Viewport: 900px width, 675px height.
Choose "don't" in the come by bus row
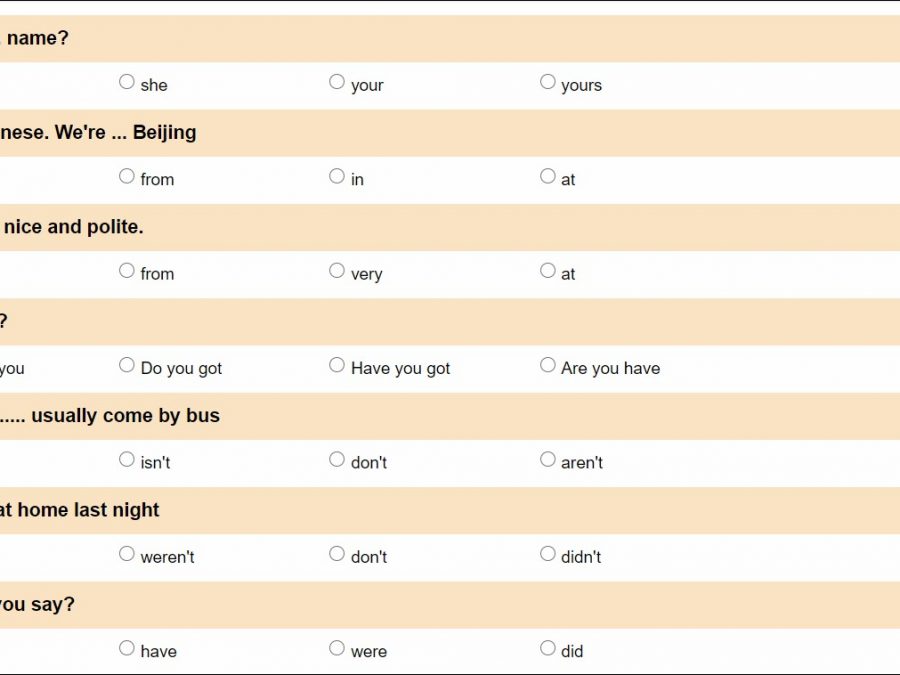pos(337,459)
